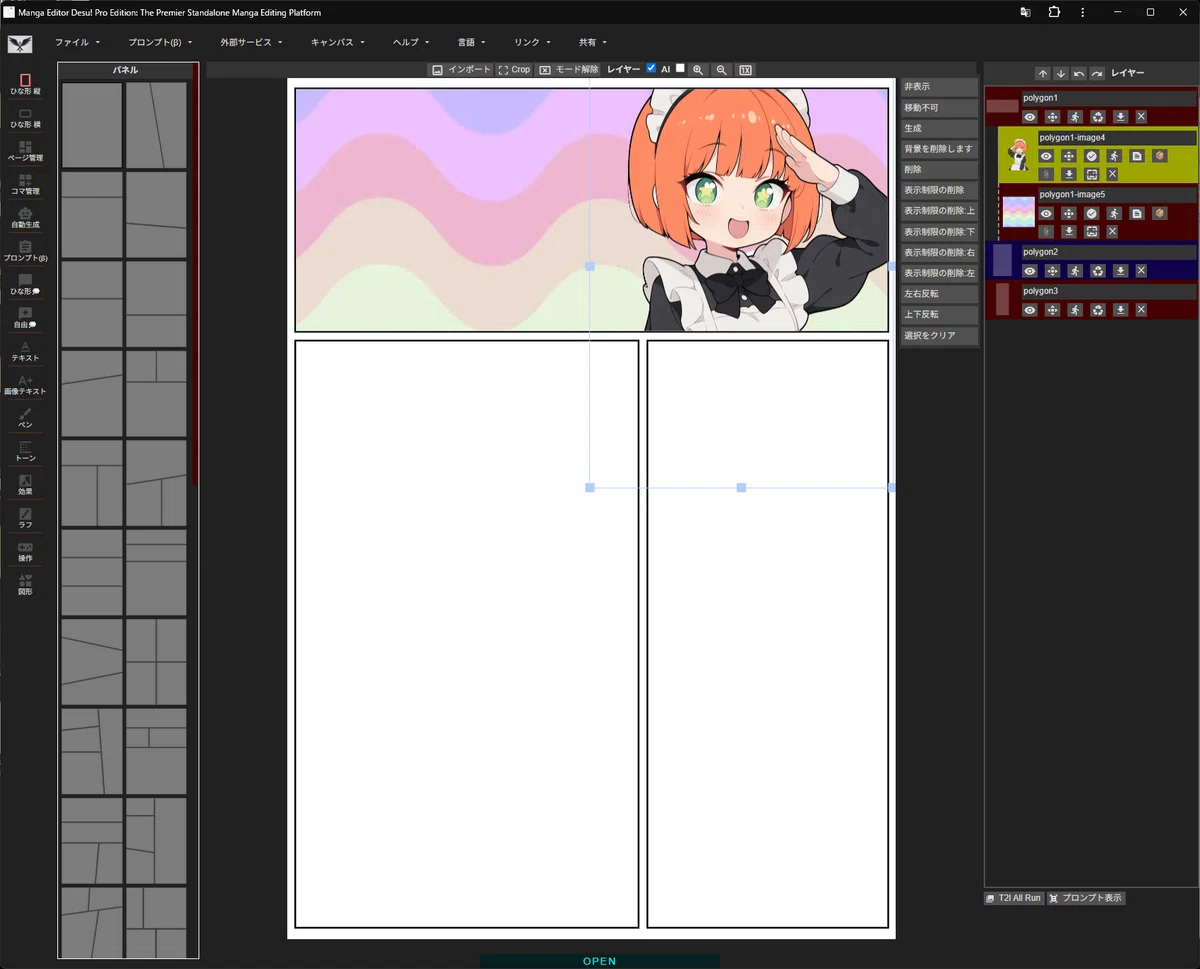Toggle the レイヤー checkbox in top toolbar
Screen dimensions: 1200x969
point(651,69)
